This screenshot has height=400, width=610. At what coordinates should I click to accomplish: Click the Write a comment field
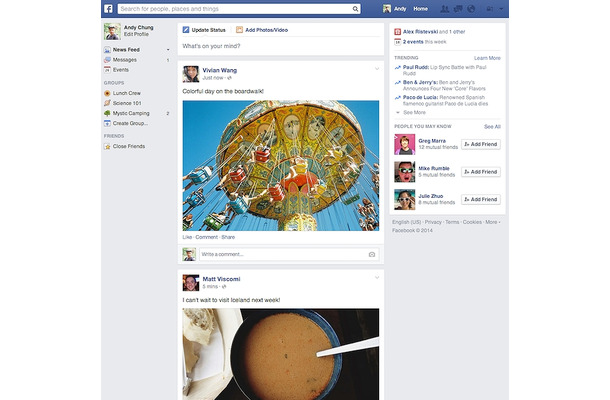click(289, 254)
